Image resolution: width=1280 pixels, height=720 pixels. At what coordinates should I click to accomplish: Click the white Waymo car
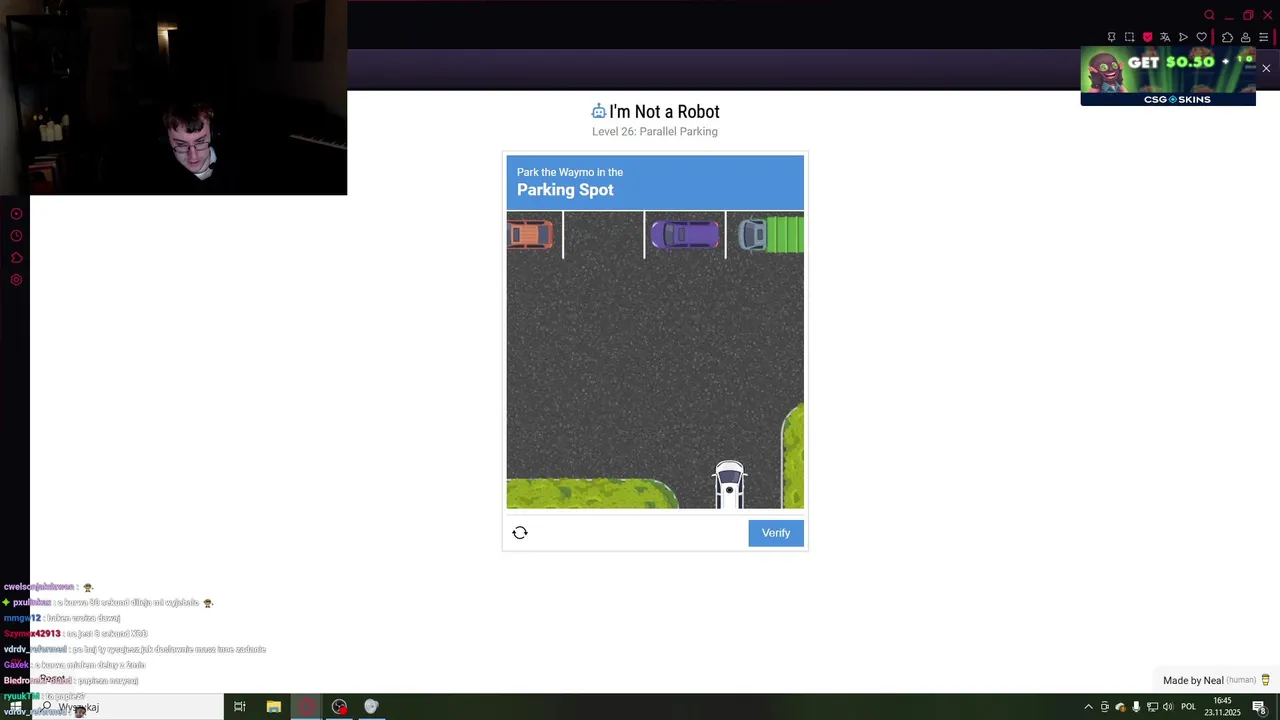pos(729,485)
